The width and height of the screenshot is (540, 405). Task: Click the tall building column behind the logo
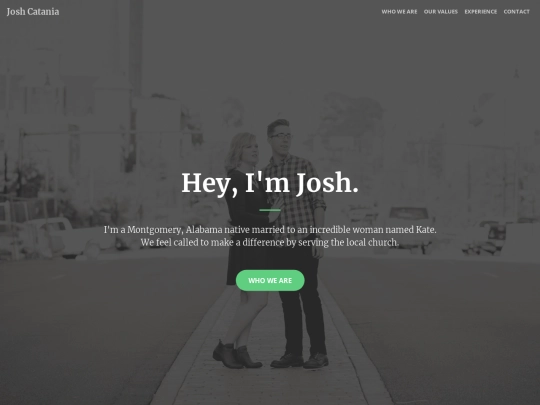coord(135,52)
